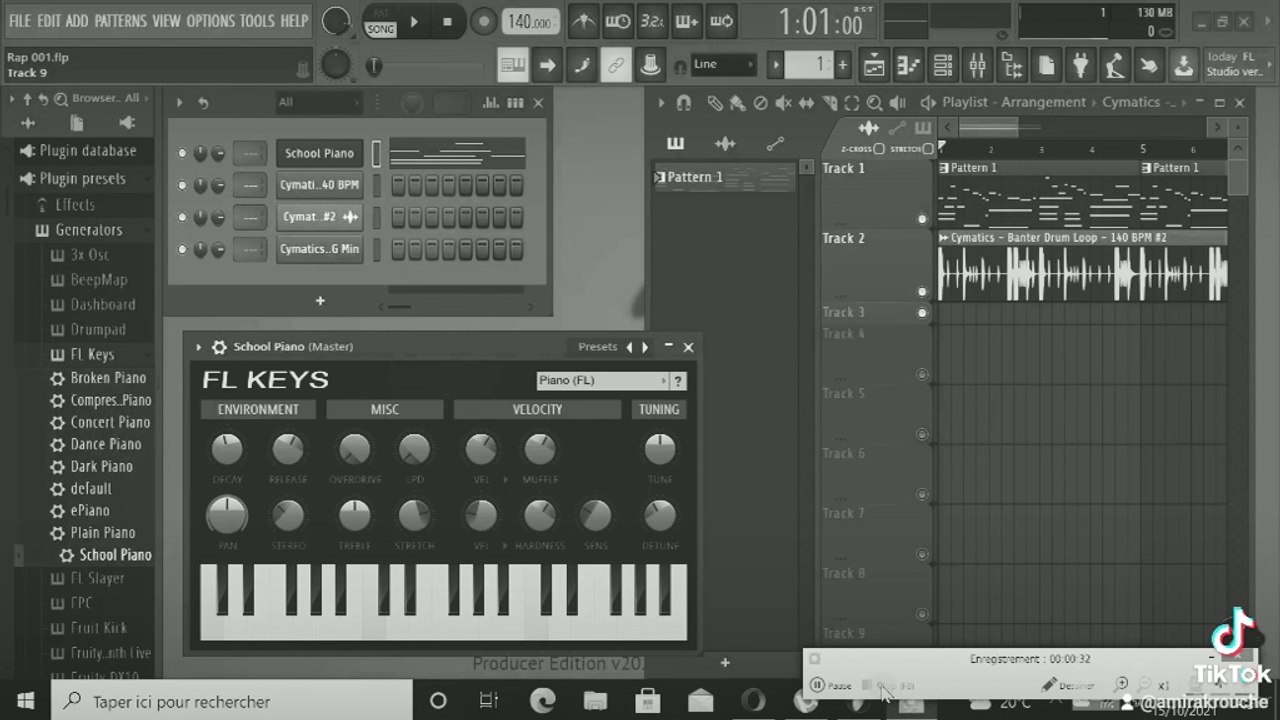Image resolution: width=1280 pixels, height=720 pixels.
Task: Open the channel rack menu arrow
Action: click(x=180, y=102)
